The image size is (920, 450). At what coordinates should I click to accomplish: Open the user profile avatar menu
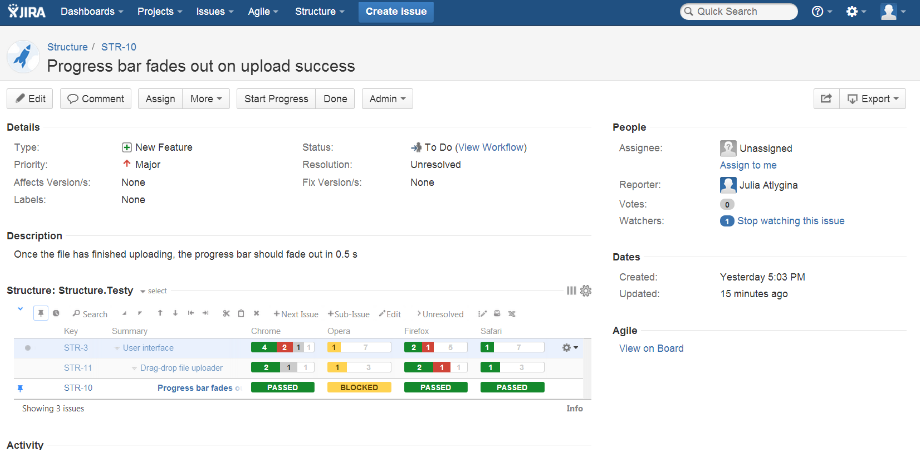pyautogui.click(x=893, y=12)
